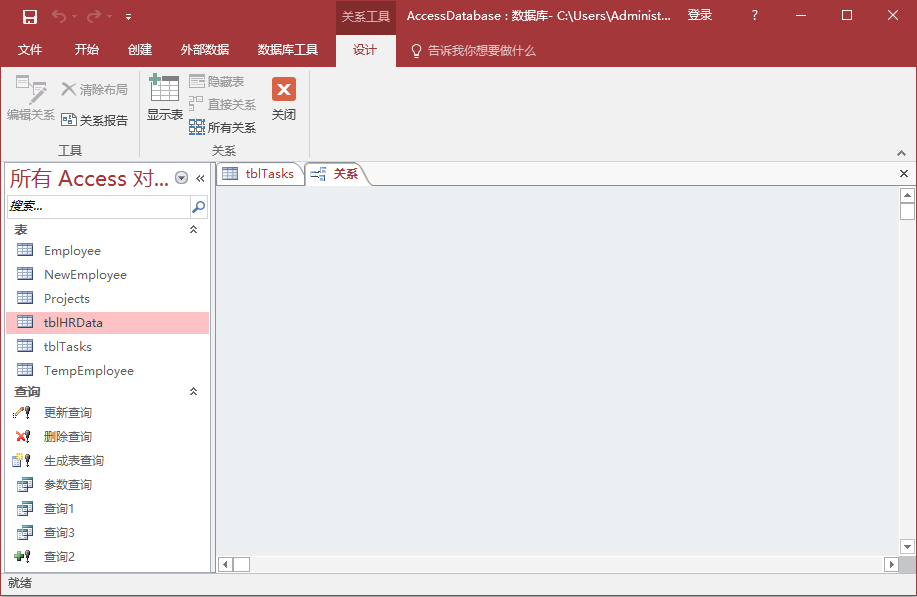
Task: Click All Relationships (所有关系) icon
Action: (222, 127)
